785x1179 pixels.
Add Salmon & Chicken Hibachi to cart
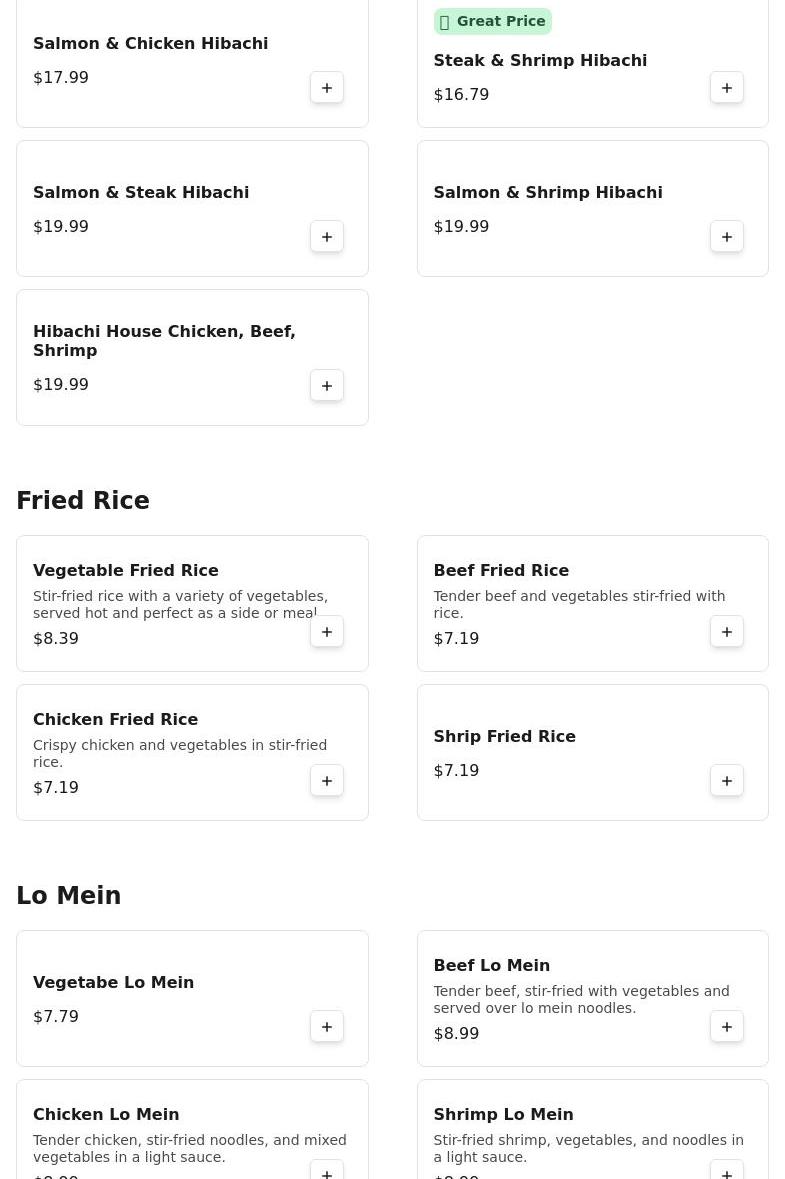point(327,88)
